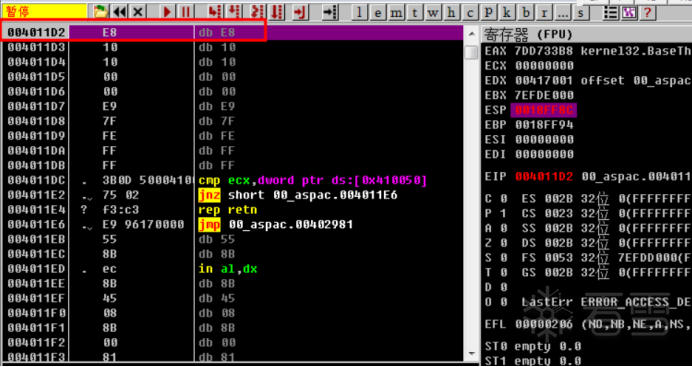Click the disassembly scrollbar thumb
The height and width of the screenshot is (367, 692).
[x=472, y=52]
